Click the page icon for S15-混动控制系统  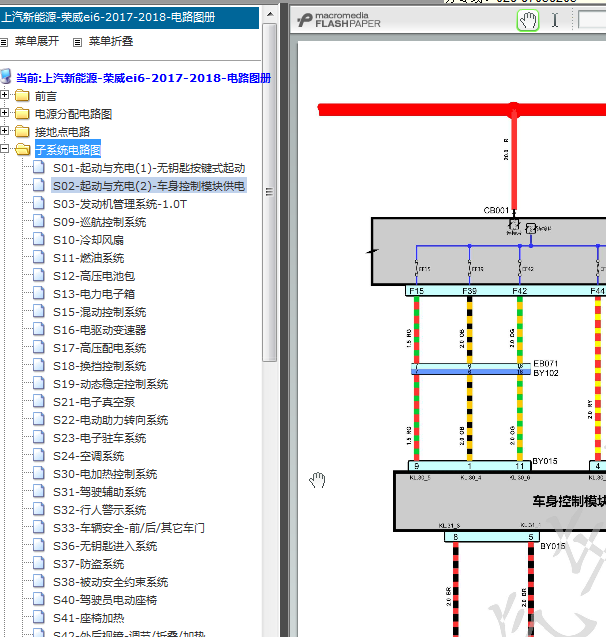tap(39, 311)
